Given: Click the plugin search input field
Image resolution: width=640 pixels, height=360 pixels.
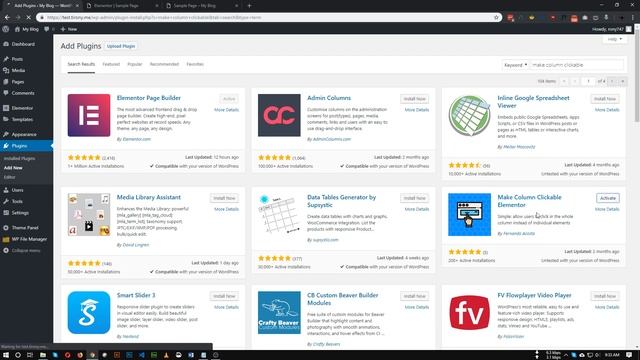Looking at the screenshot, I should tap(576, 65).
